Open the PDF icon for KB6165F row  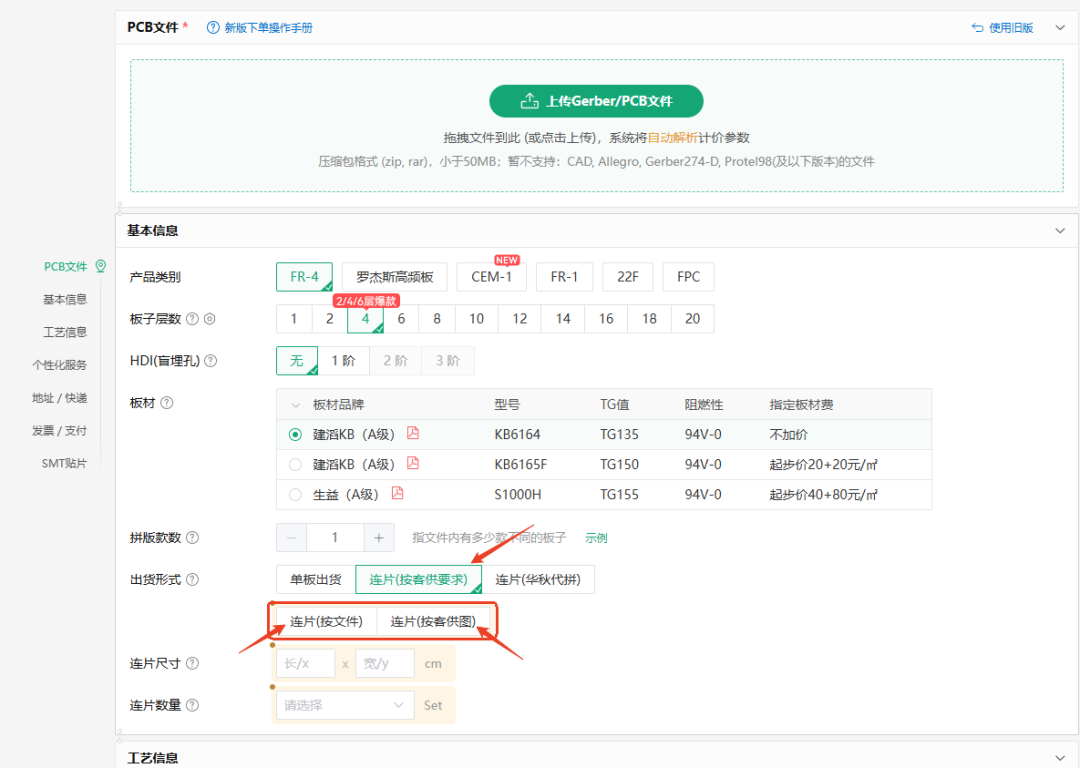413,463
